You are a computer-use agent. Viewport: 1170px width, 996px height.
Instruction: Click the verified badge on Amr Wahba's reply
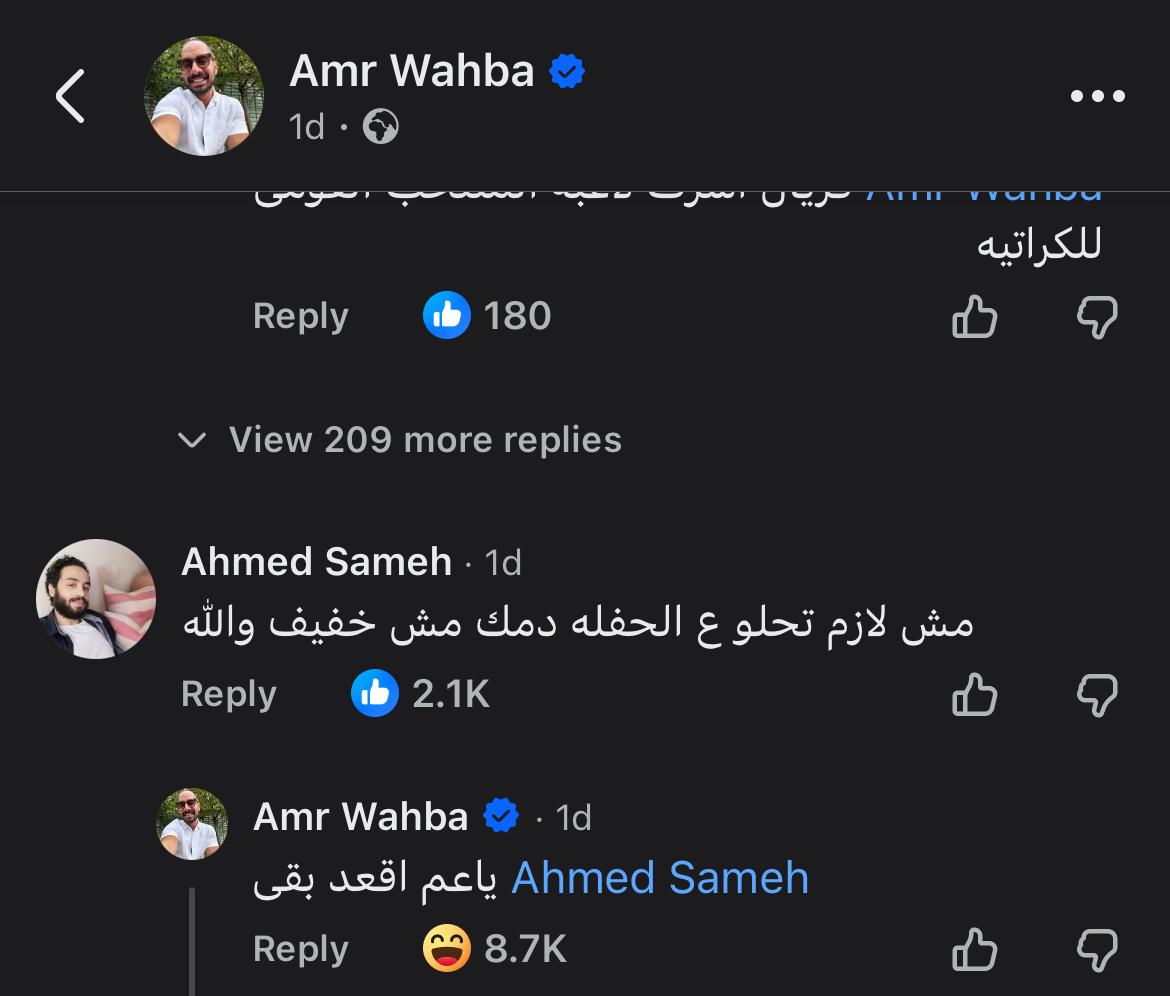point(501,816)
